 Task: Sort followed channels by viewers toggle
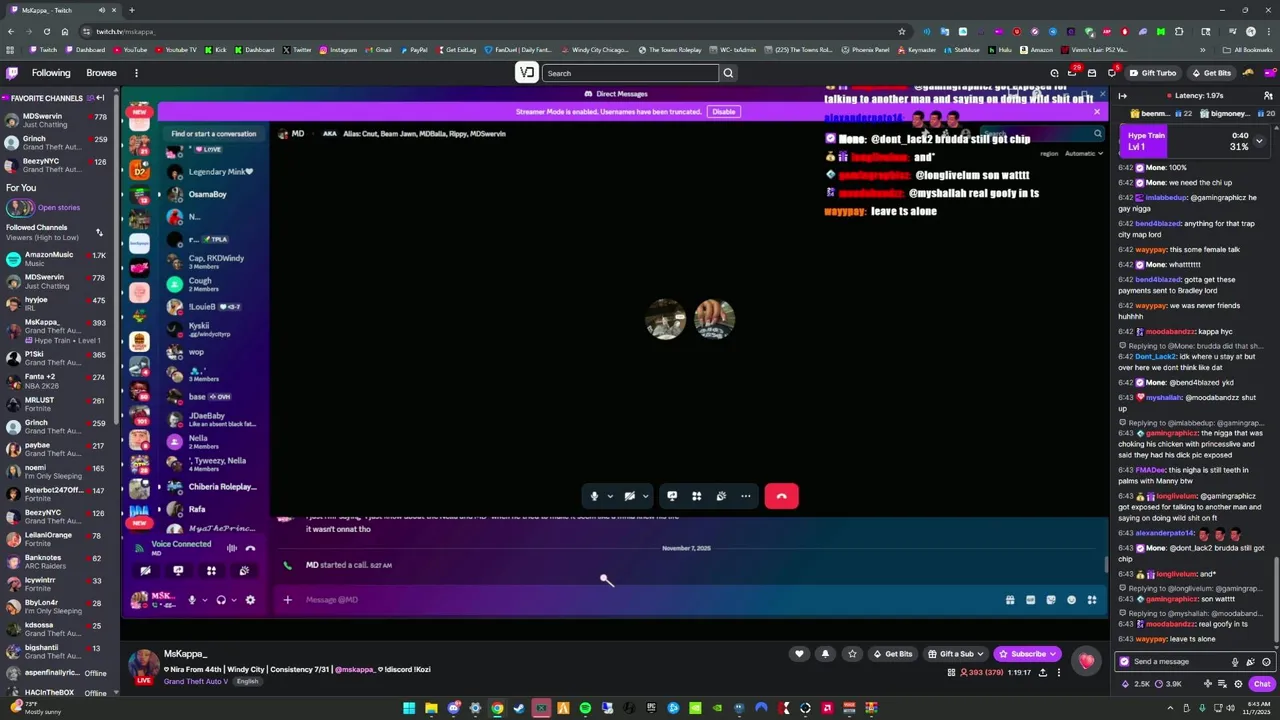99,232
